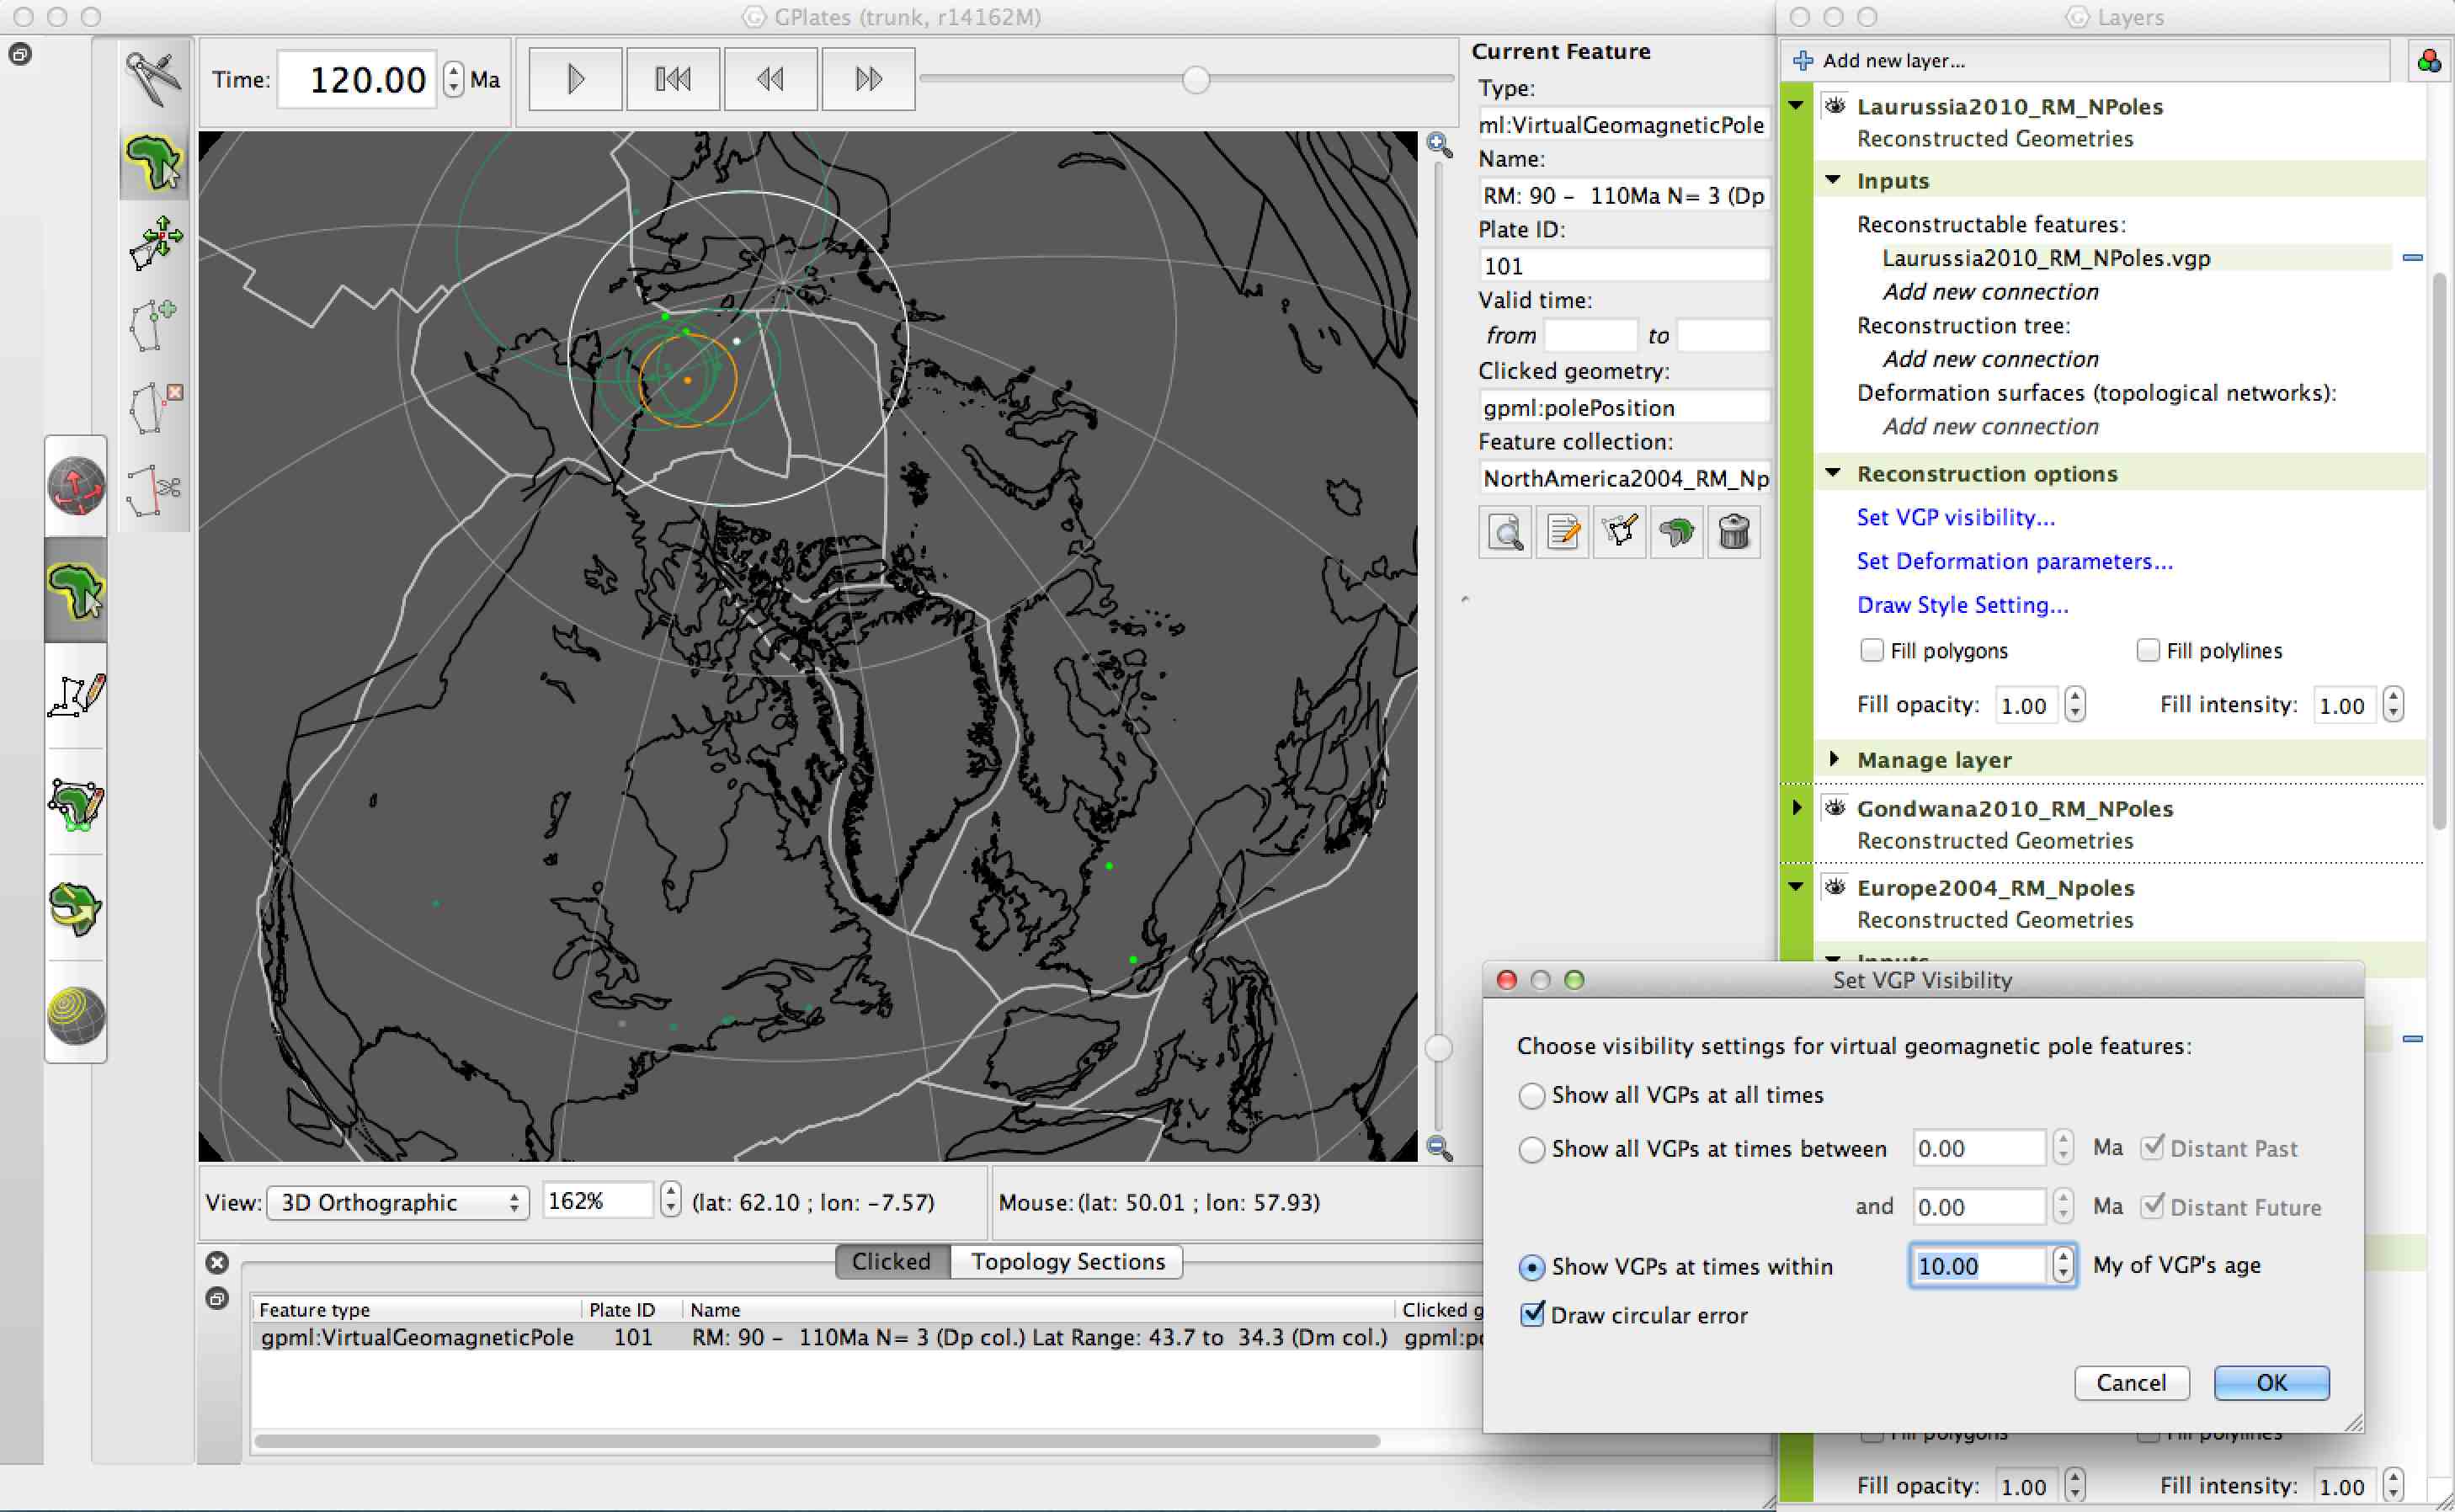The image size is (2455, 1512).
Task: Uncheck Draw circular error checkbox
Action: [1532, 1314]
